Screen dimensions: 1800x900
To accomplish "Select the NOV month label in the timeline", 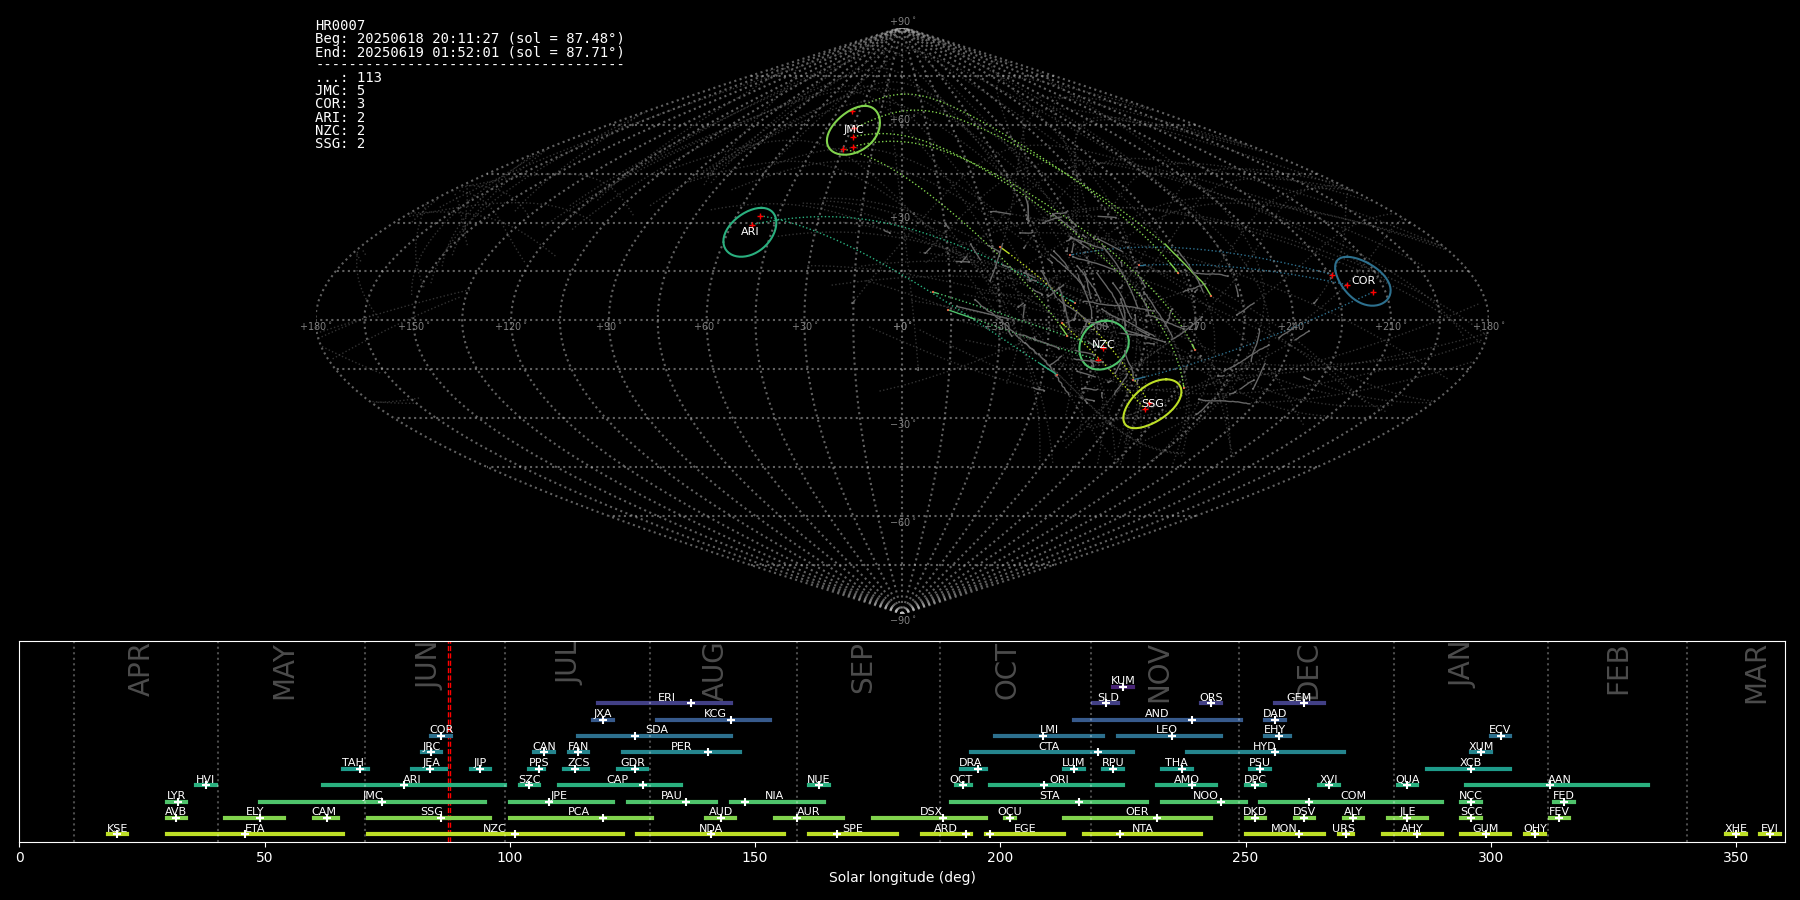I will click(1159, 674).
